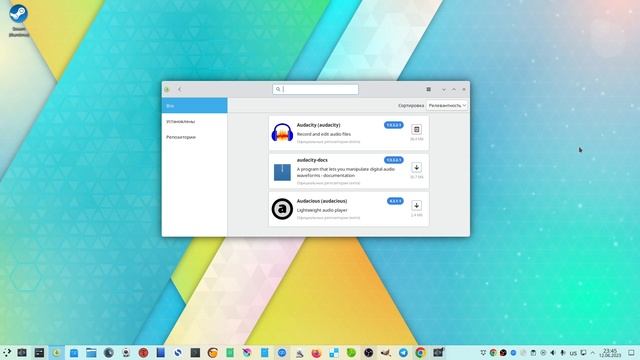
Task: Select the 'Репозитории' sidebar category
Action: click(x=194, y=137)
